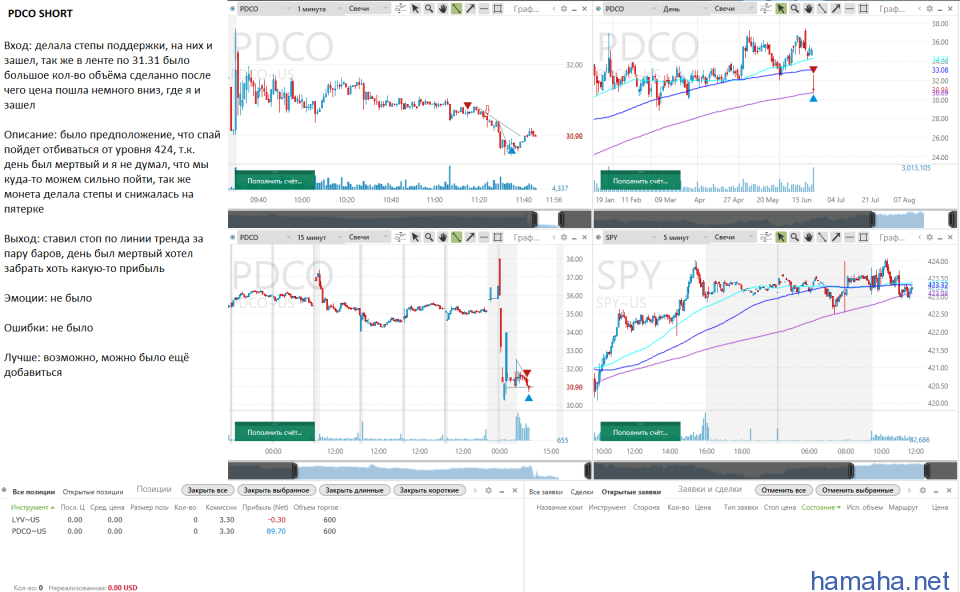Toggle link indicator dot on PDCO 15-minute chart

pyautogui.click(x=232, y=237)
